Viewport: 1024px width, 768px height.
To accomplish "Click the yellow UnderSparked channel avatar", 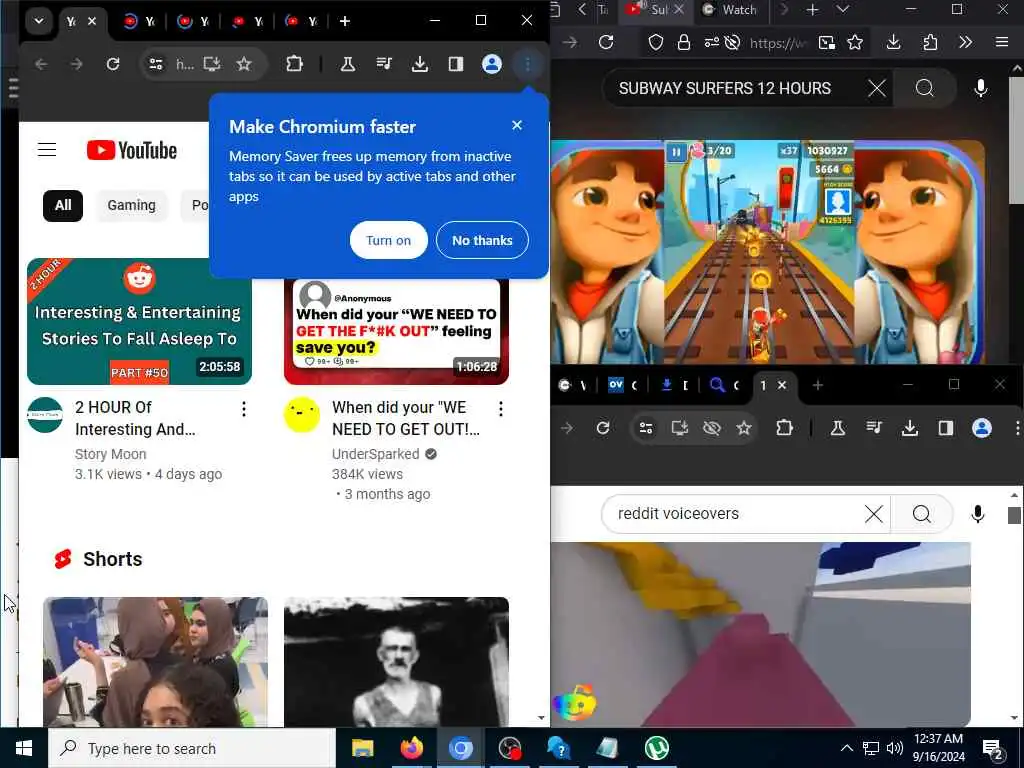I will coord(302,415).
